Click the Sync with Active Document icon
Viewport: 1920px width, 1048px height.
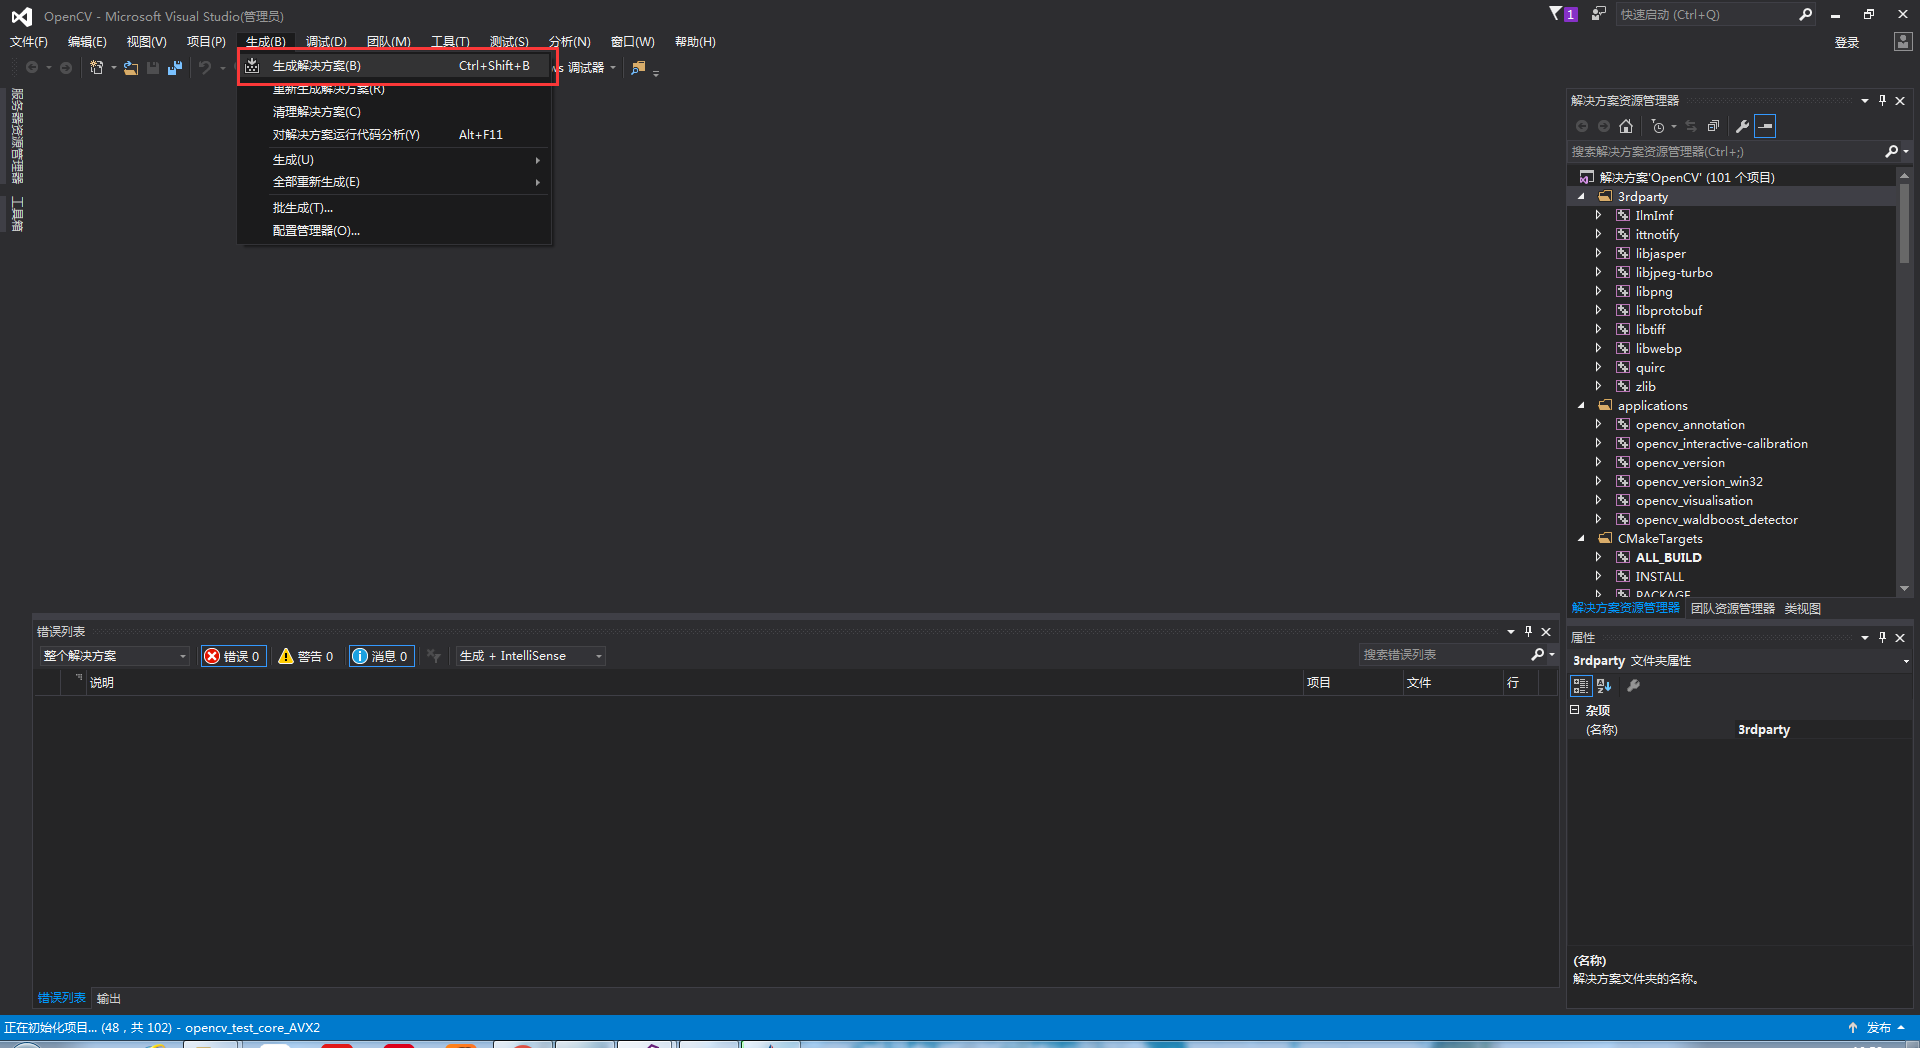(x=1690, y=126)
